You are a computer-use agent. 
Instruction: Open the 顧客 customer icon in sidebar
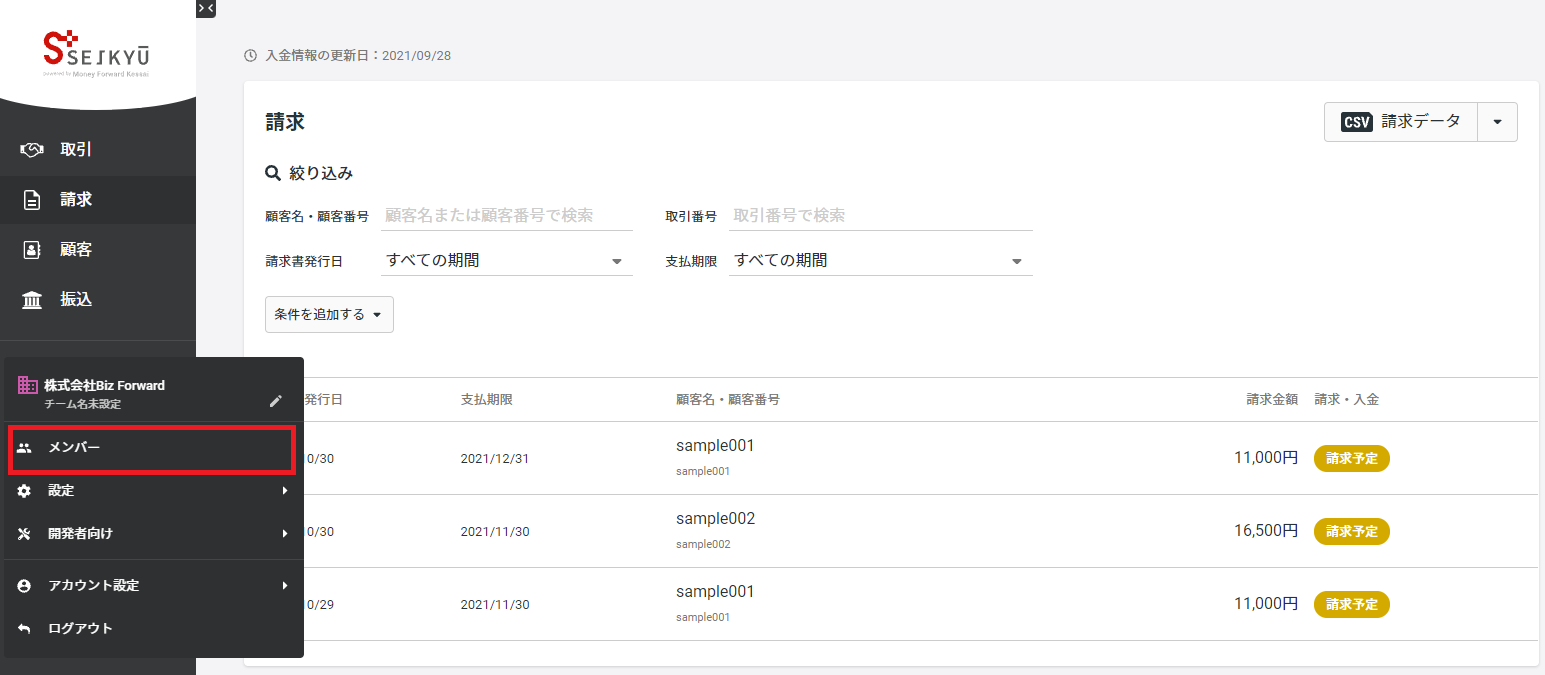[x=32, y=250]
